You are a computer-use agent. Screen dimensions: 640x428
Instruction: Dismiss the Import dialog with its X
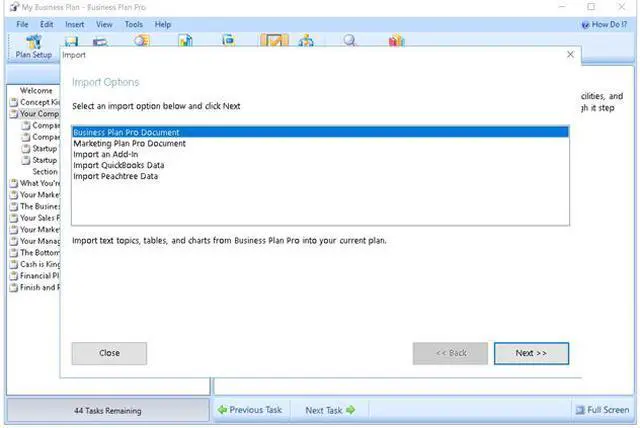570,55
